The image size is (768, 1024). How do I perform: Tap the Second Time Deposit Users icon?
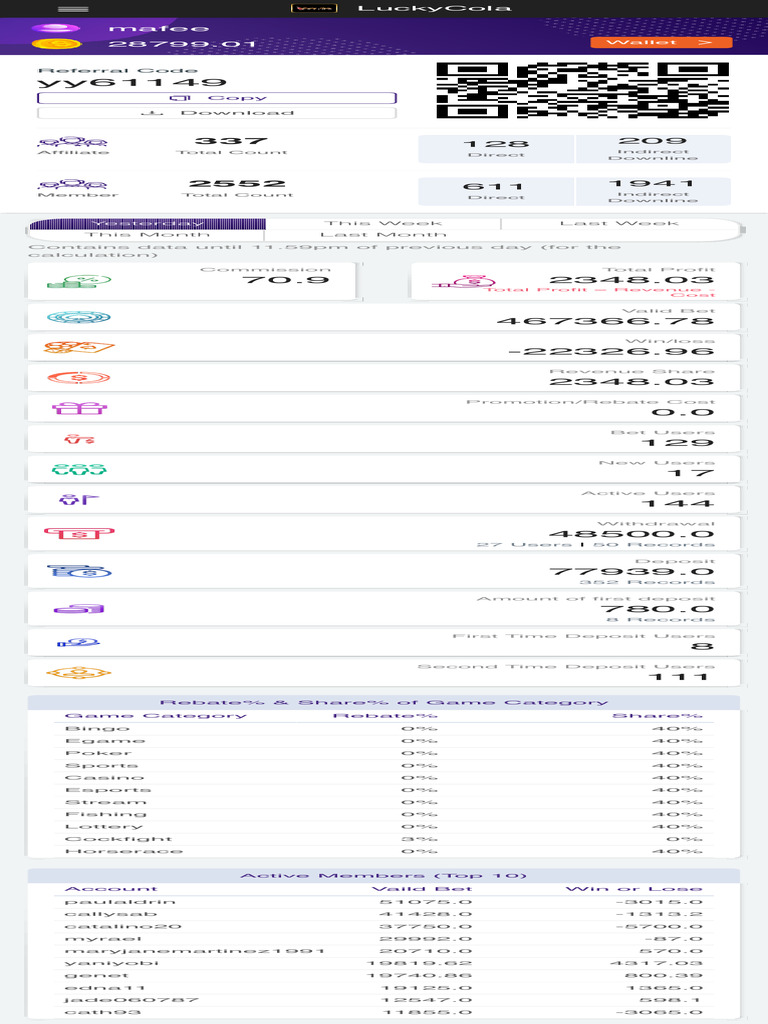(79, 673)
